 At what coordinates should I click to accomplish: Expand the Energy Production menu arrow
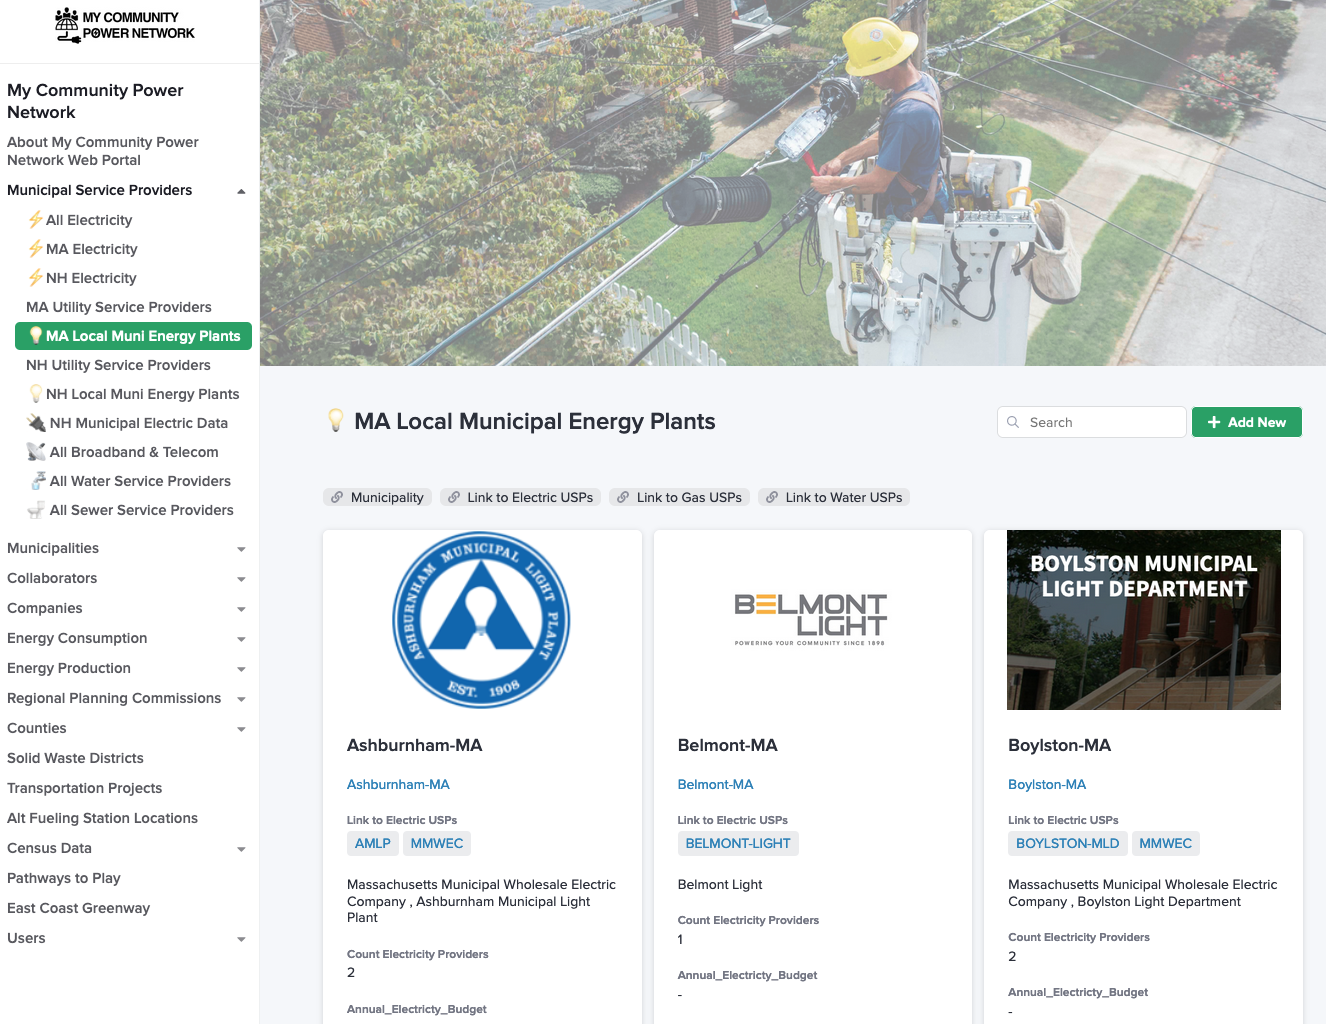tap(241, 669)
